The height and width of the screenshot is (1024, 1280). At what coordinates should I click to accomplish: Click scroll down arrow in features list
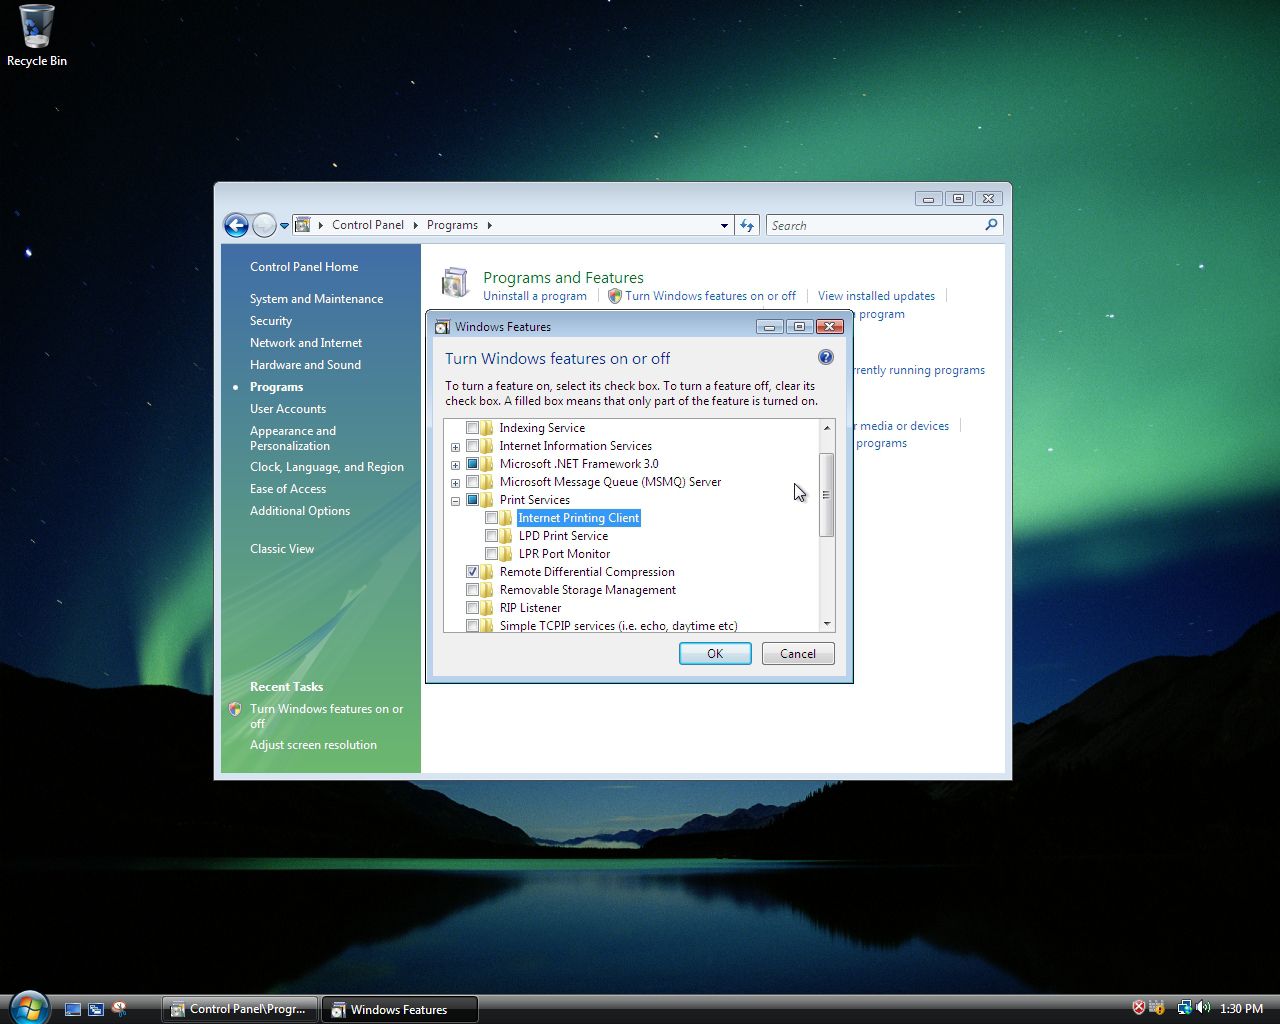[827, 624]
